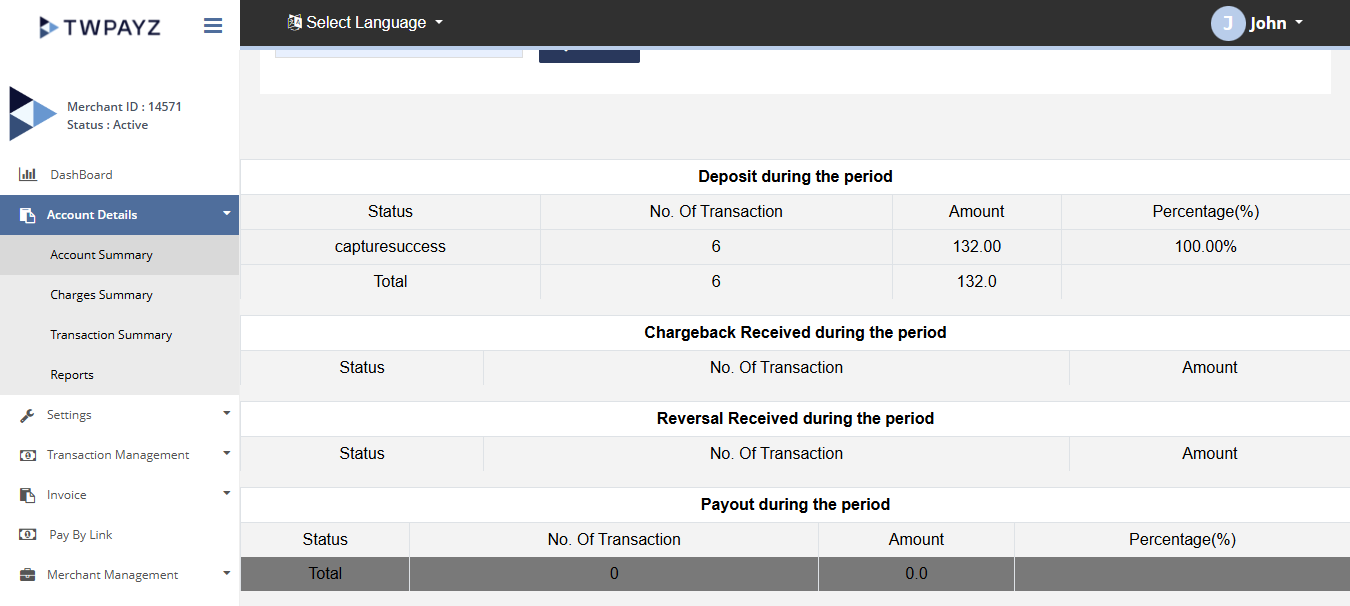The width and height of the screenshot is (1350, 606).
Task: Click the hamburger menu toggle icon
Action: pyautogui.click(x=213, y=26)
